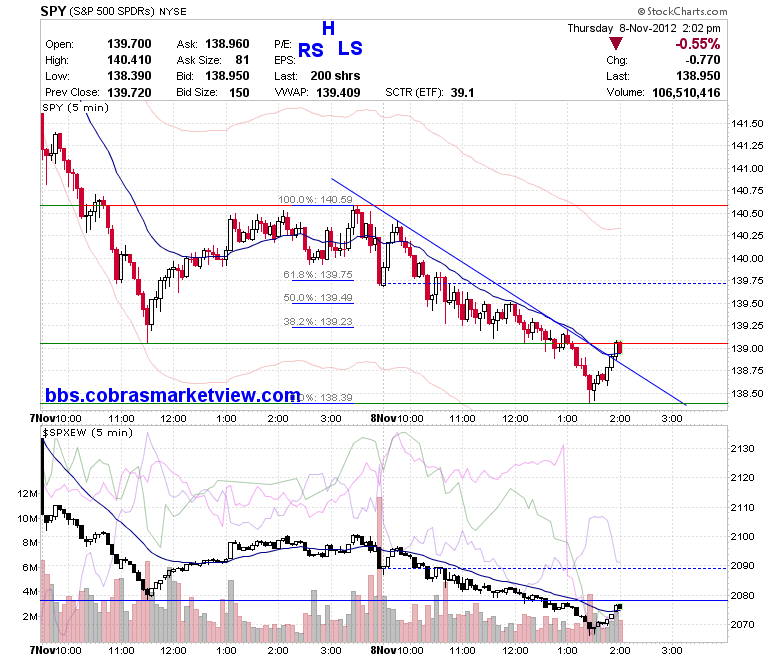Click the red down-triangle change indicator
Image resolution: width=780 pixels, height=659 pixels.
click(616, 44)
